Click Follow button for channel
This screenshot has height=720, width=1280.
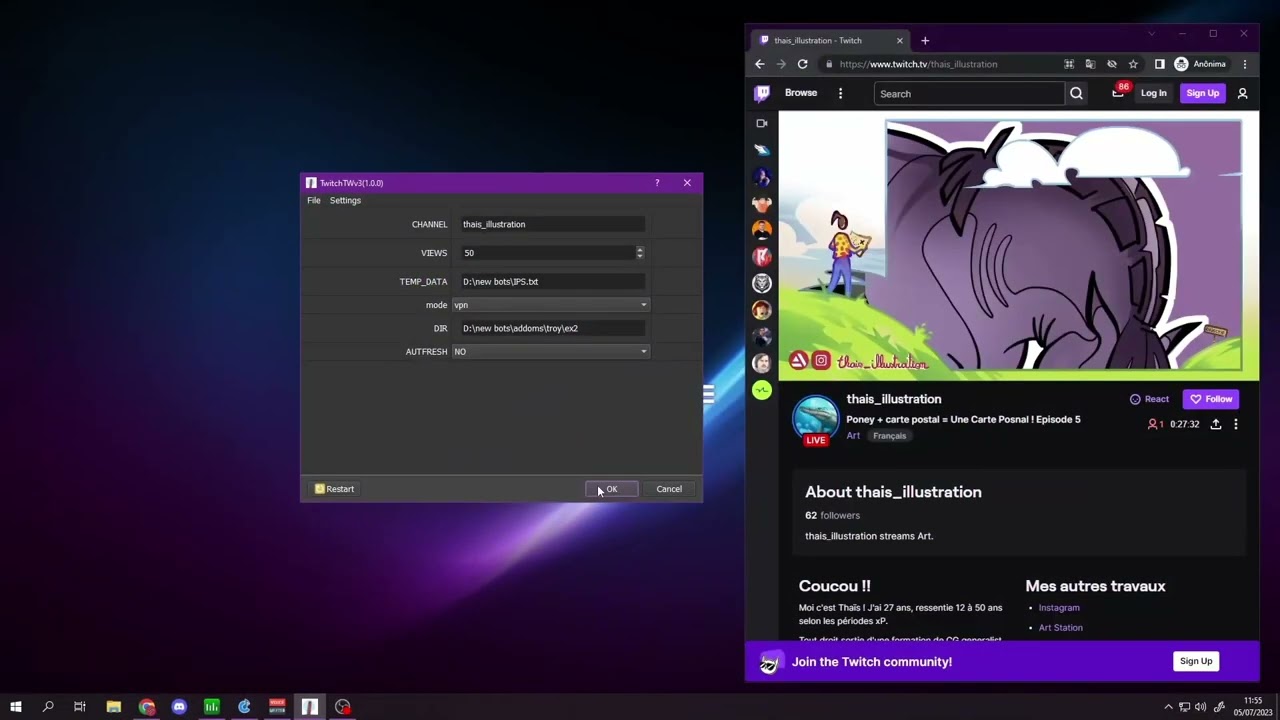pyautogui.click(x=1211, y=399)
